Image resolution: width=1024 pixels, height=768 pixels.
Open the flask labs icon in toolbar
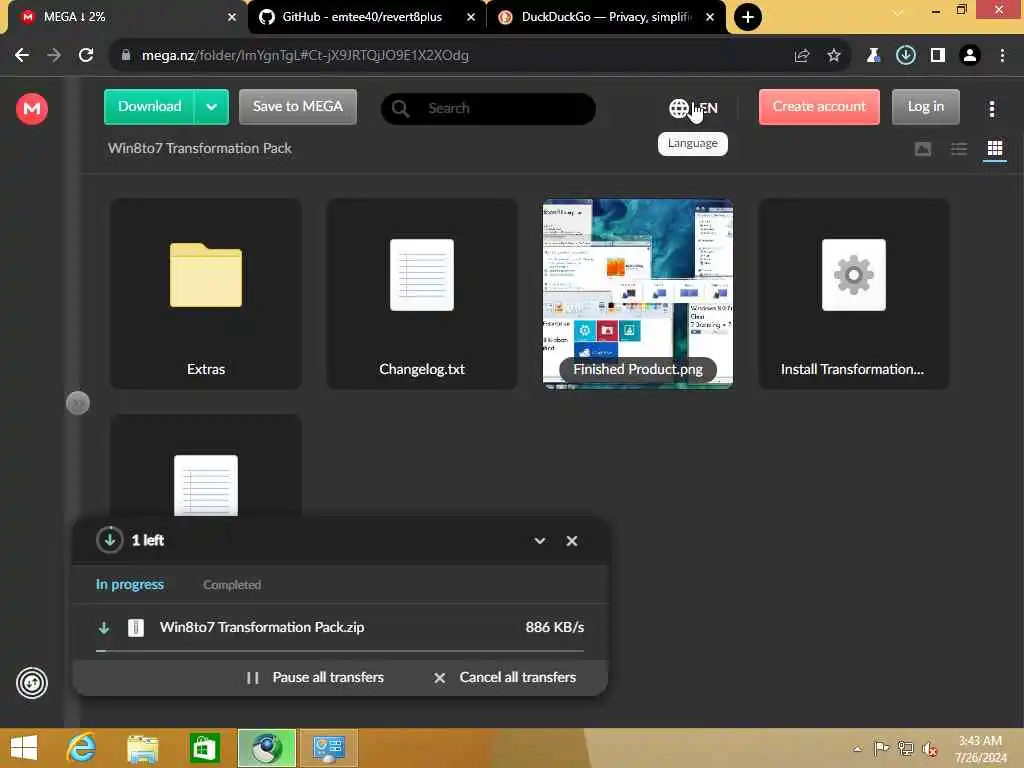click(873, 56)
